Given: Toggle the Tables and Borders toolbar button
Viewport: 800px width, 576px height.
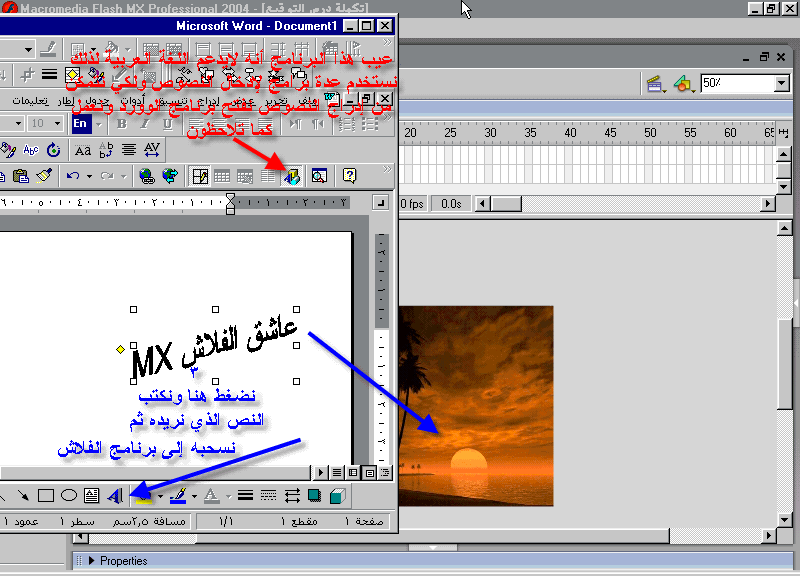Looking at the screenshot, I should (x=199, y=177).
